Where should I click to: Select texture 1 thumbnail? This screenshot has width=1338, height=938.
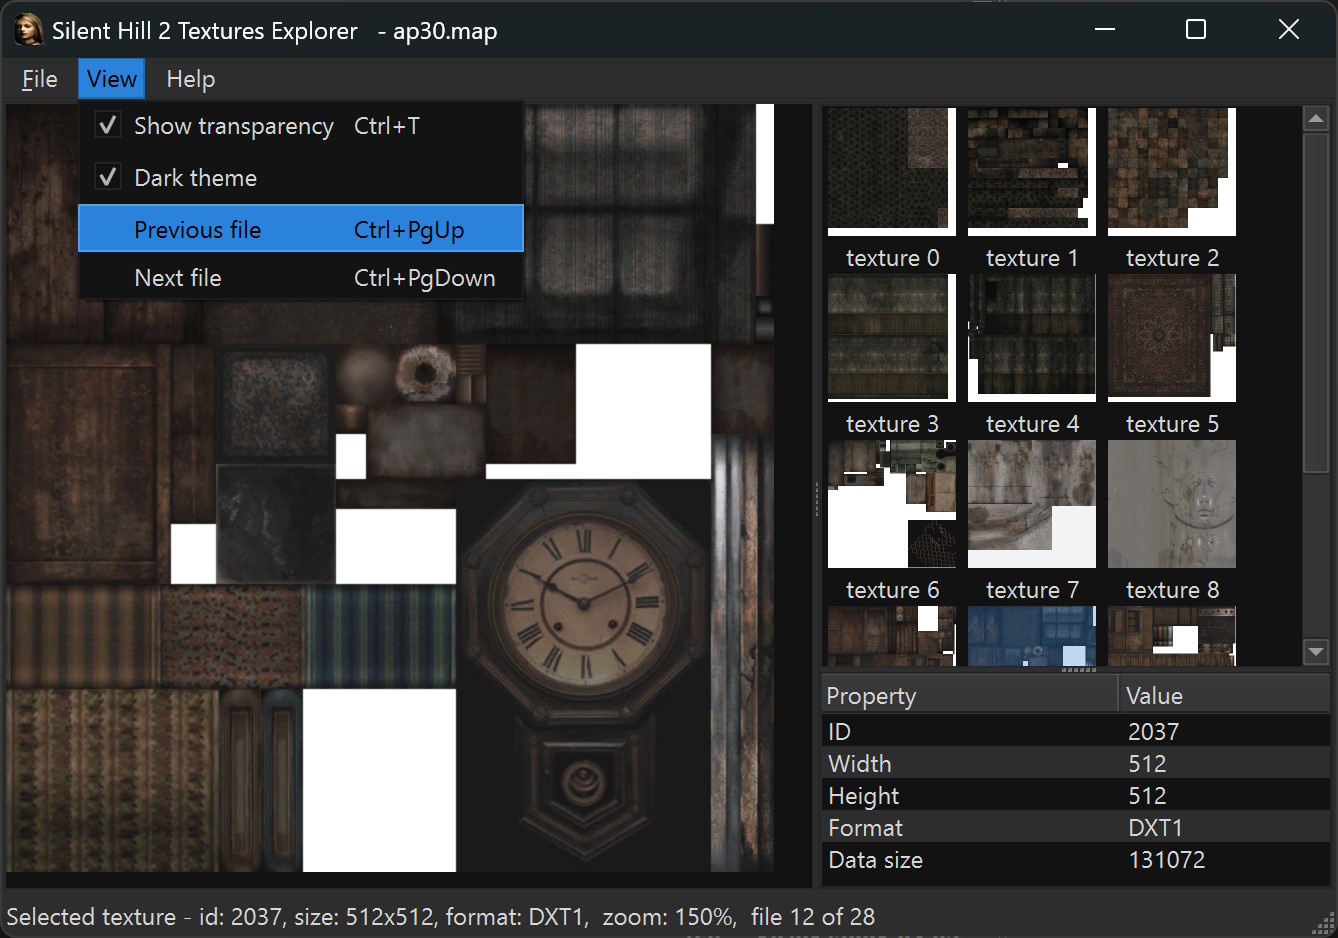(x=1032, y=172)
